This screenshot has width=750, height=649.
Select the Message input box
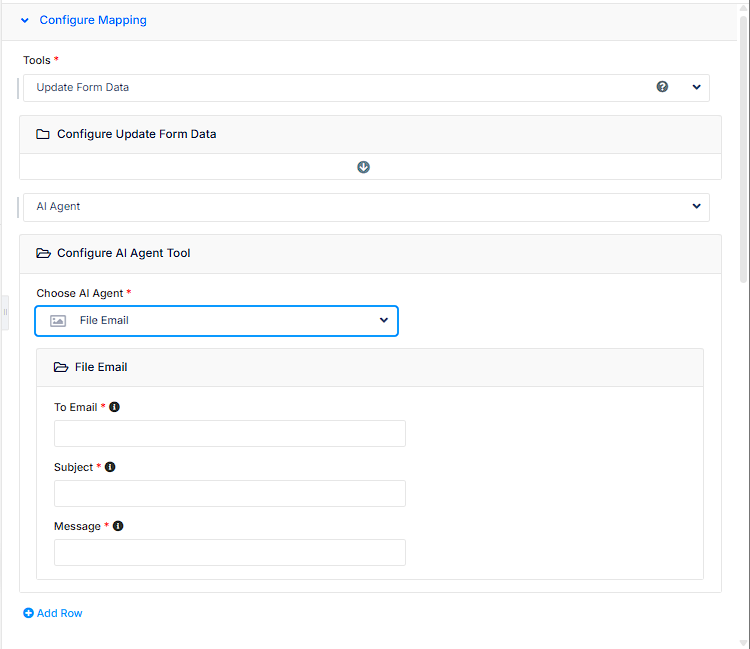pyautogui.click(x=230, y=552)
